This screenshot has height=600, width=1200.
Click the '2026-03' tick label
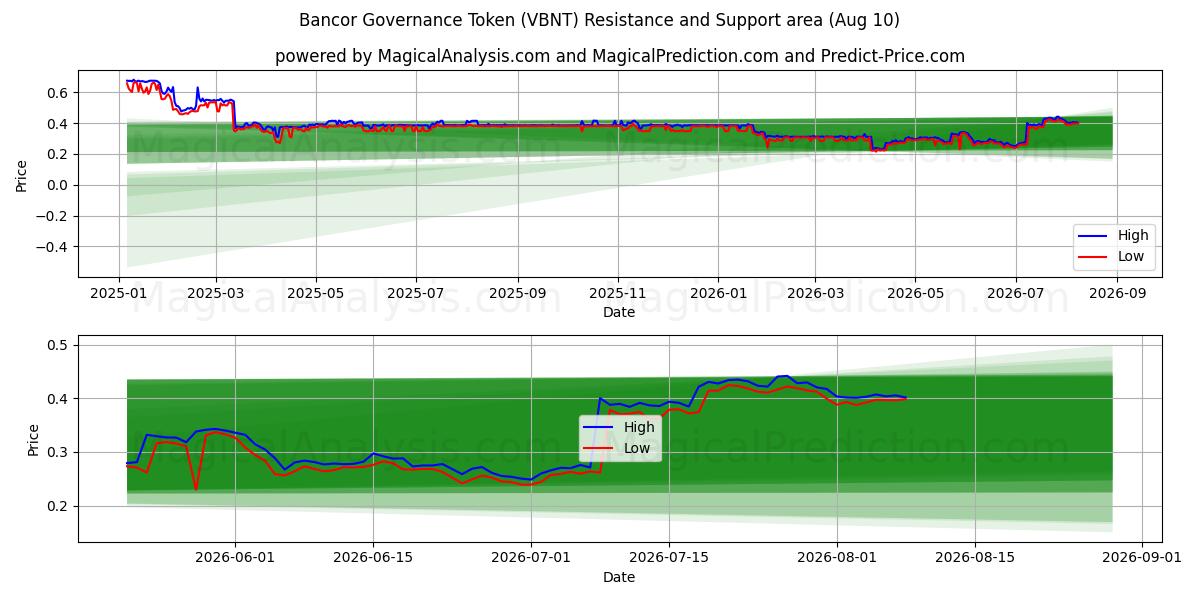pos(814,293)
